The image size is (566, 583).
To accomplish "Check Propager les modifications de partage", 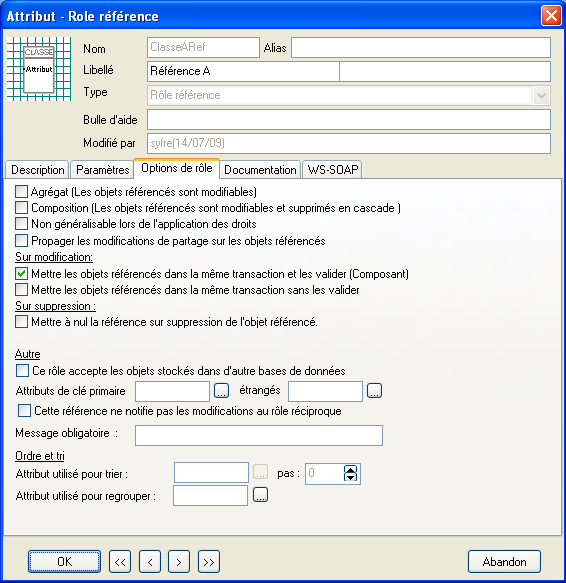I will 21,241.
